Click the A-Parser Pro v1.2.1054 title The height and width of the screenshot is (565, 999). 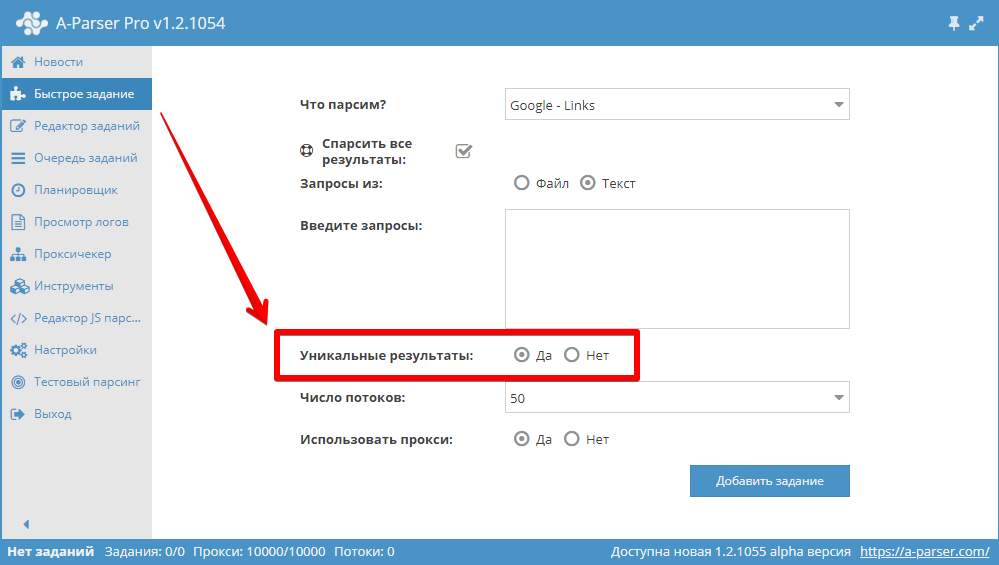click(141, 24)
